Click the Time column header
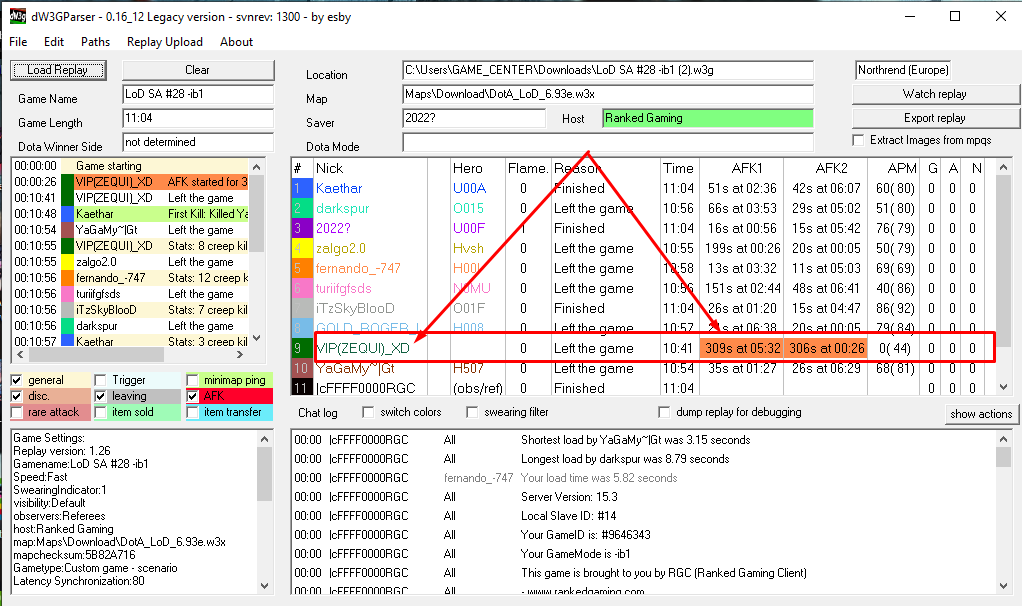This screenshot has width=1022, height=606. [680, 168]
